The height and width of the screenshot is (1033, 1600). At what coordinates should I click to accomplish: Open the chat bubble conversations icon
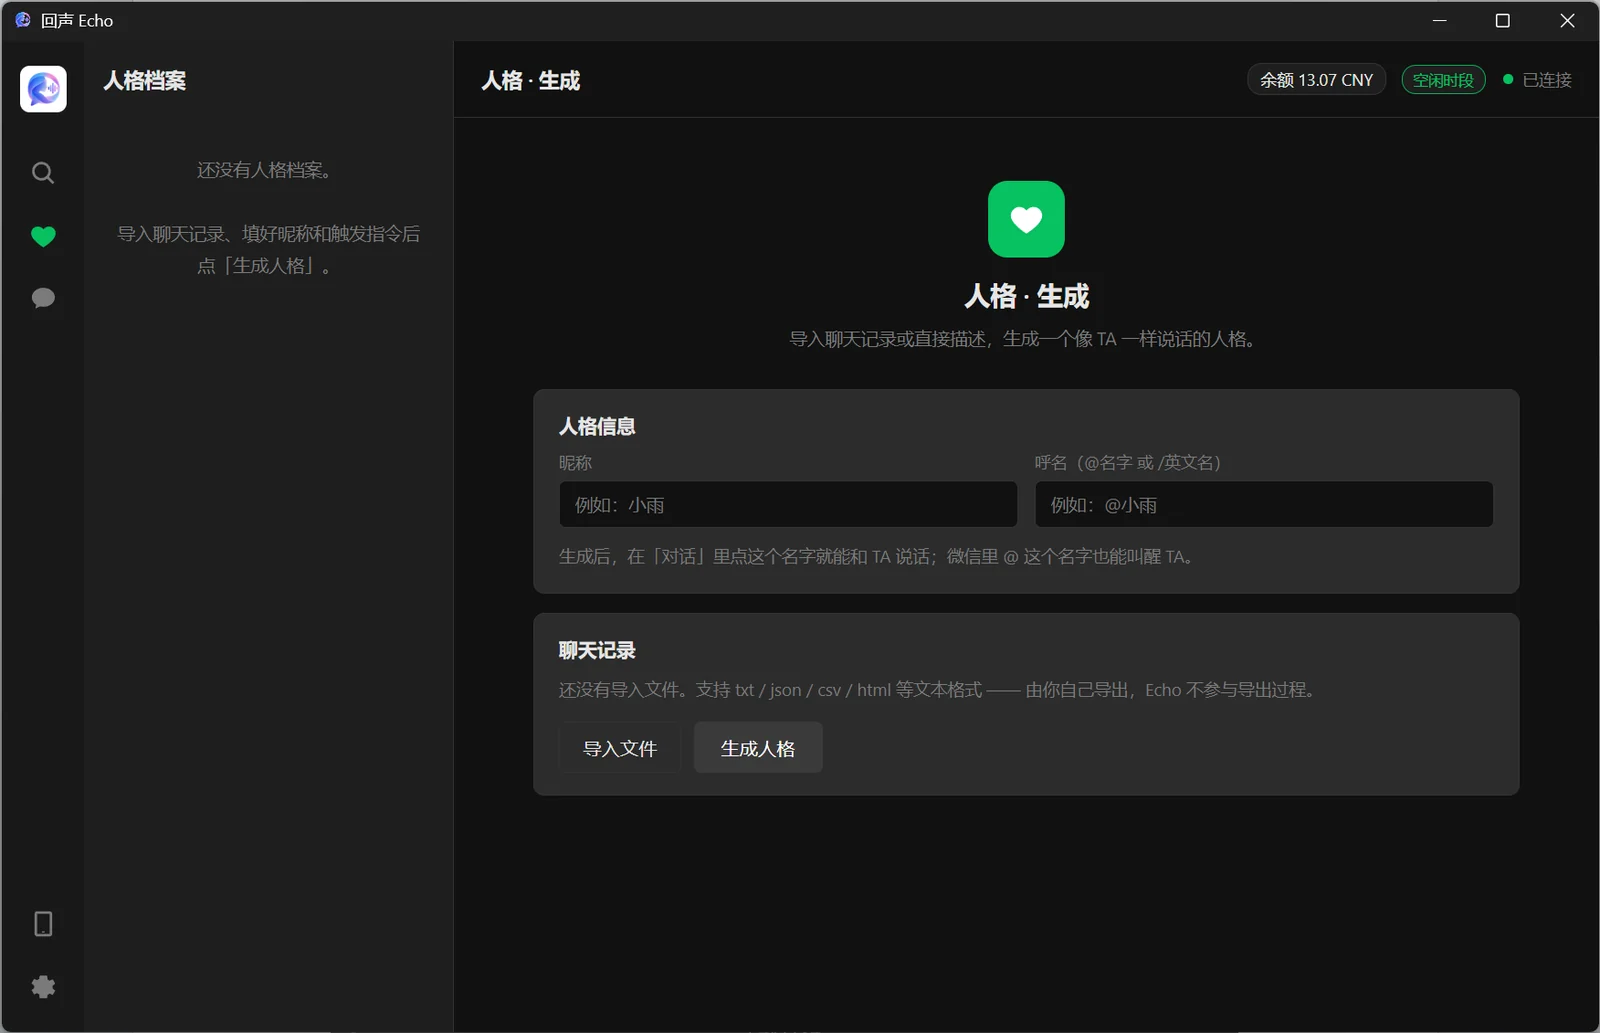43,298
